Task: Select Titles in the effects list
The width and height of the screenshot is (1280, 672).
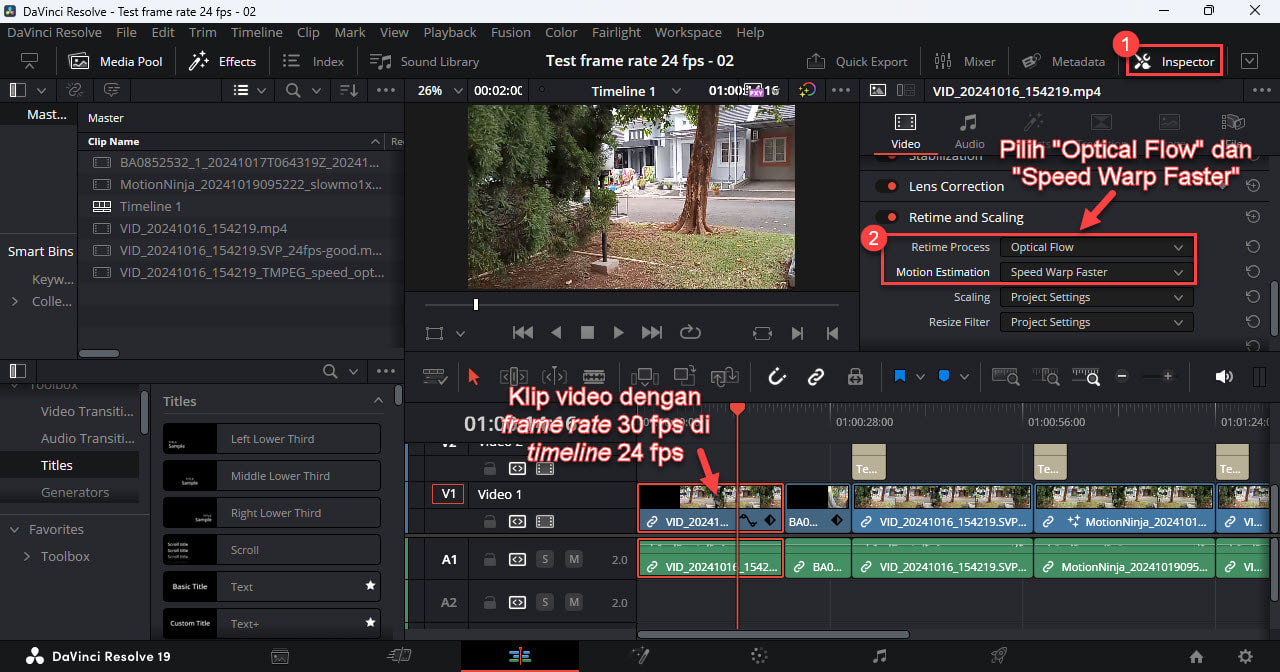Action: [57, 465]
